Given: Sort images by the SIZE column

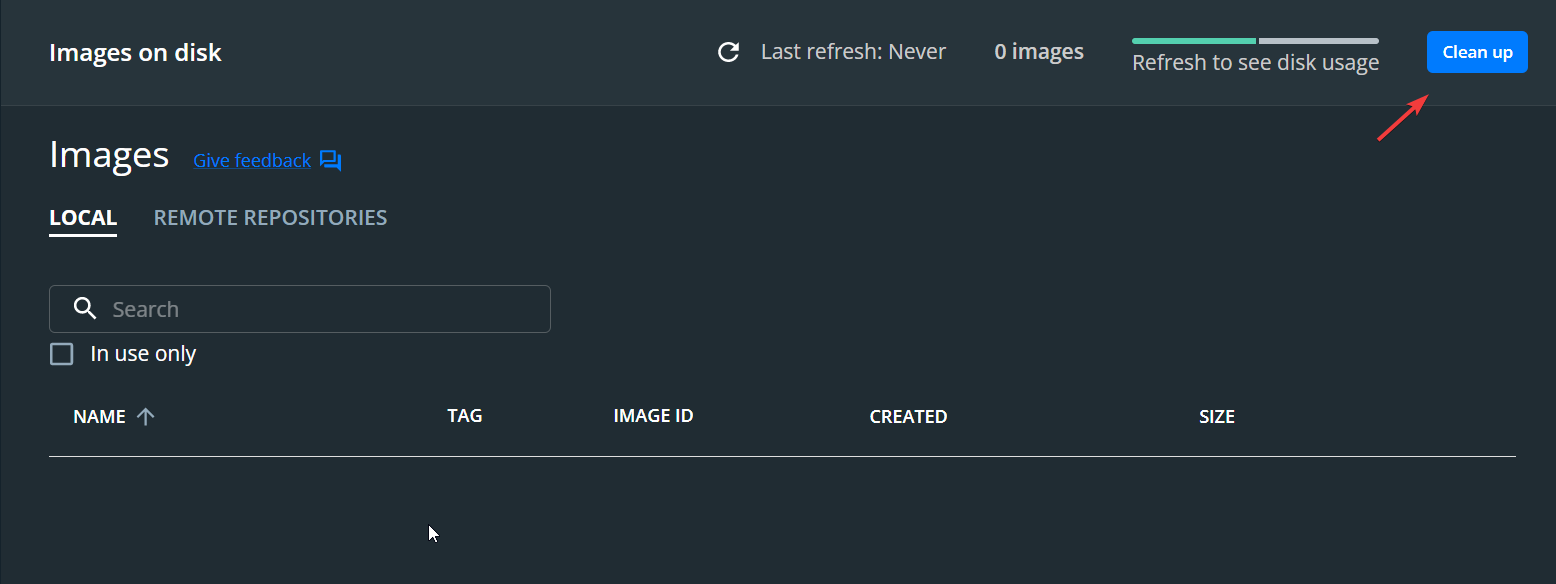Looking at the screenshot, I should pos(1217,416).
